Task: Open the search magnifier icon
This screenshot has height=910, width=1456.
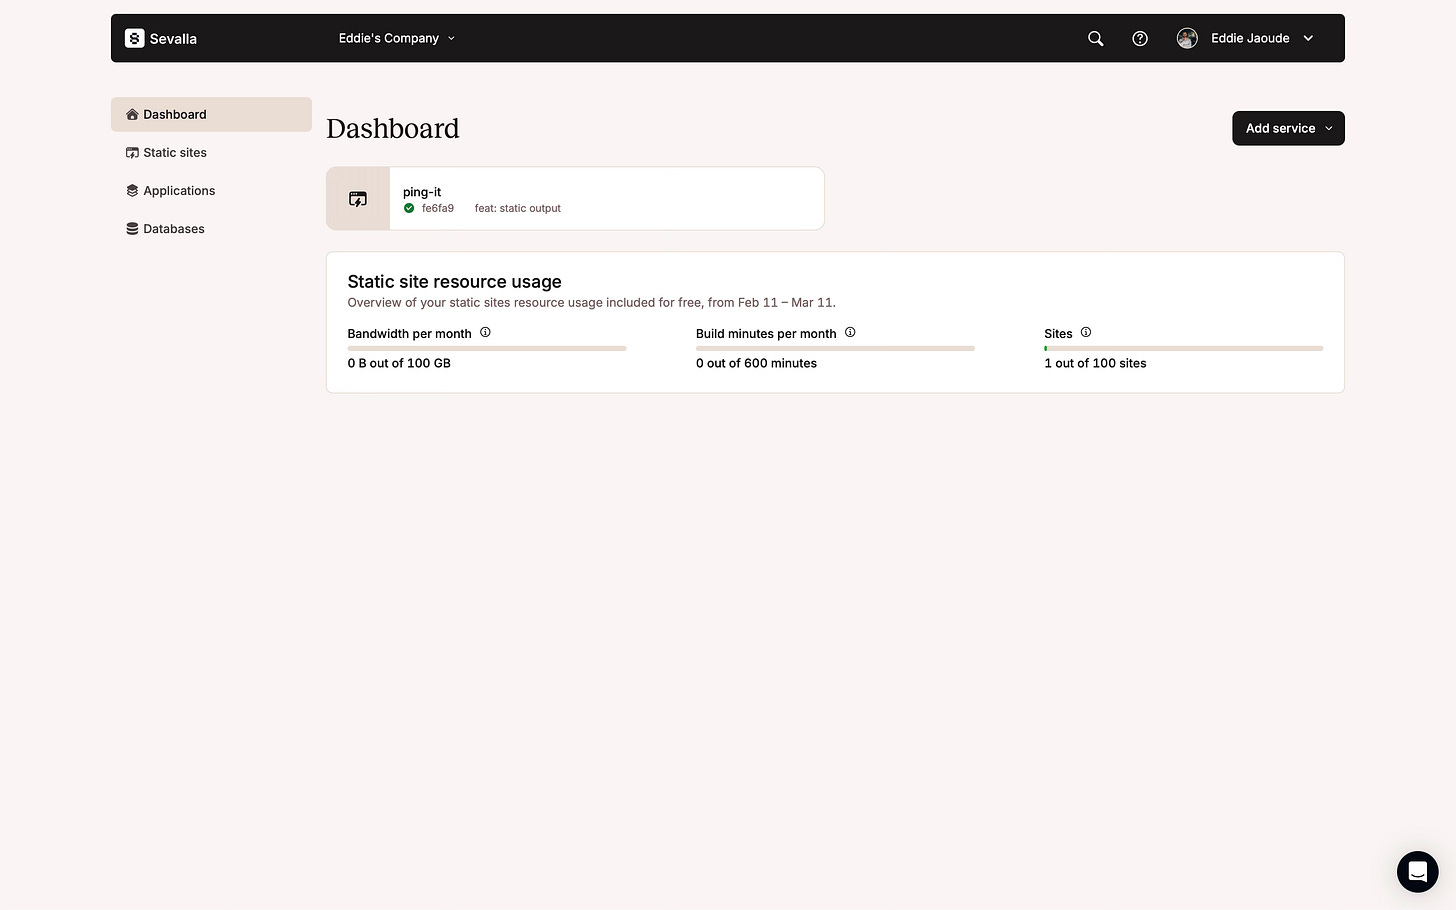Action: click(1096, 38)
